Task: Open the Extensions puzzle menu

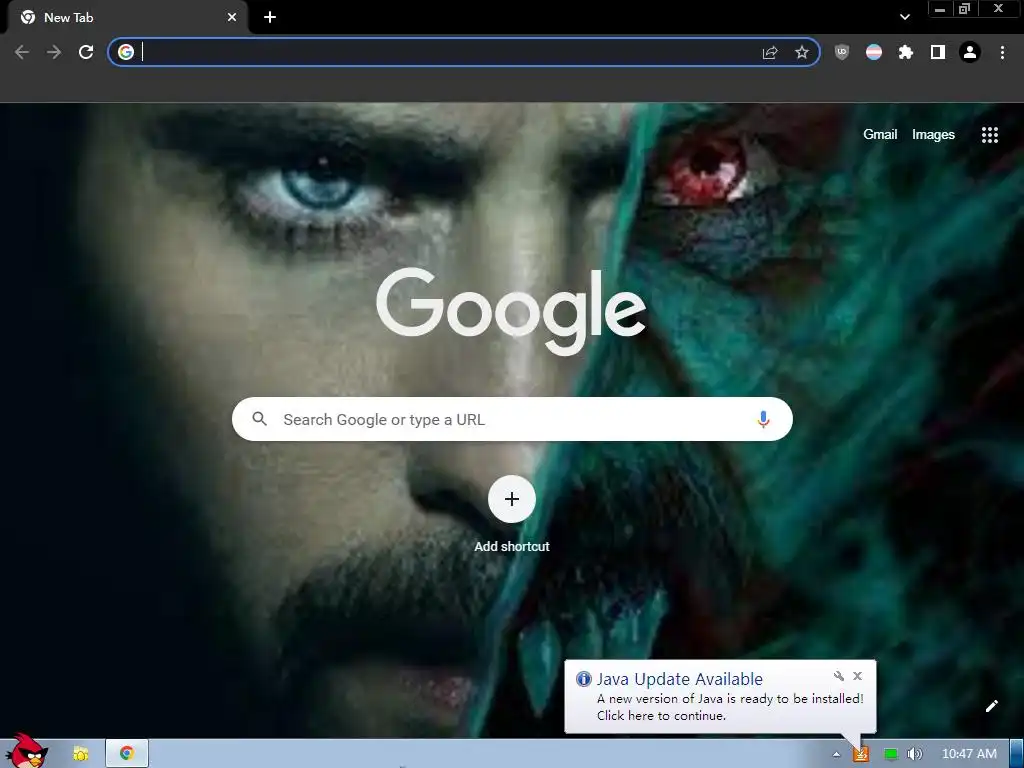Action: tap(906, 52)
